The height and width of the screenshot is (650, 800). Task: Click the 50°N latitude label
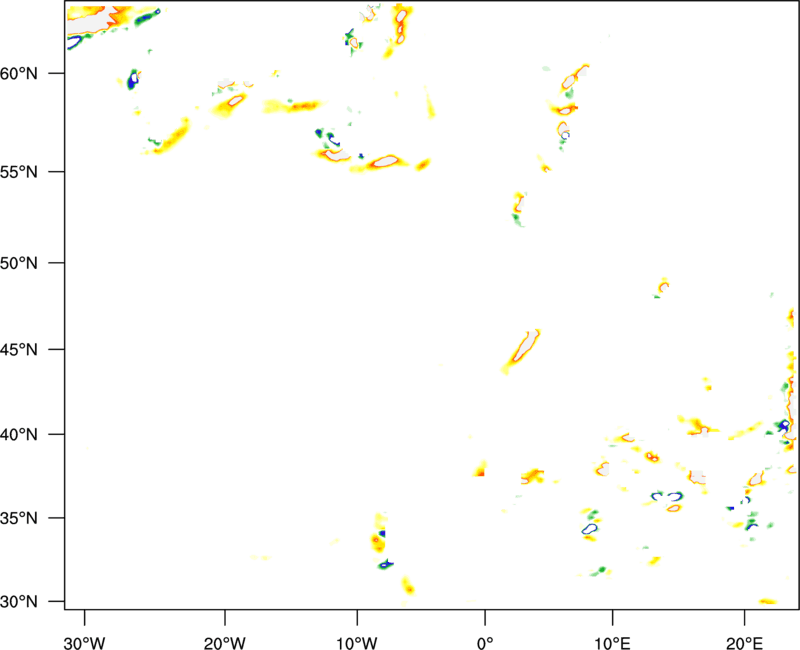[19, 263]
